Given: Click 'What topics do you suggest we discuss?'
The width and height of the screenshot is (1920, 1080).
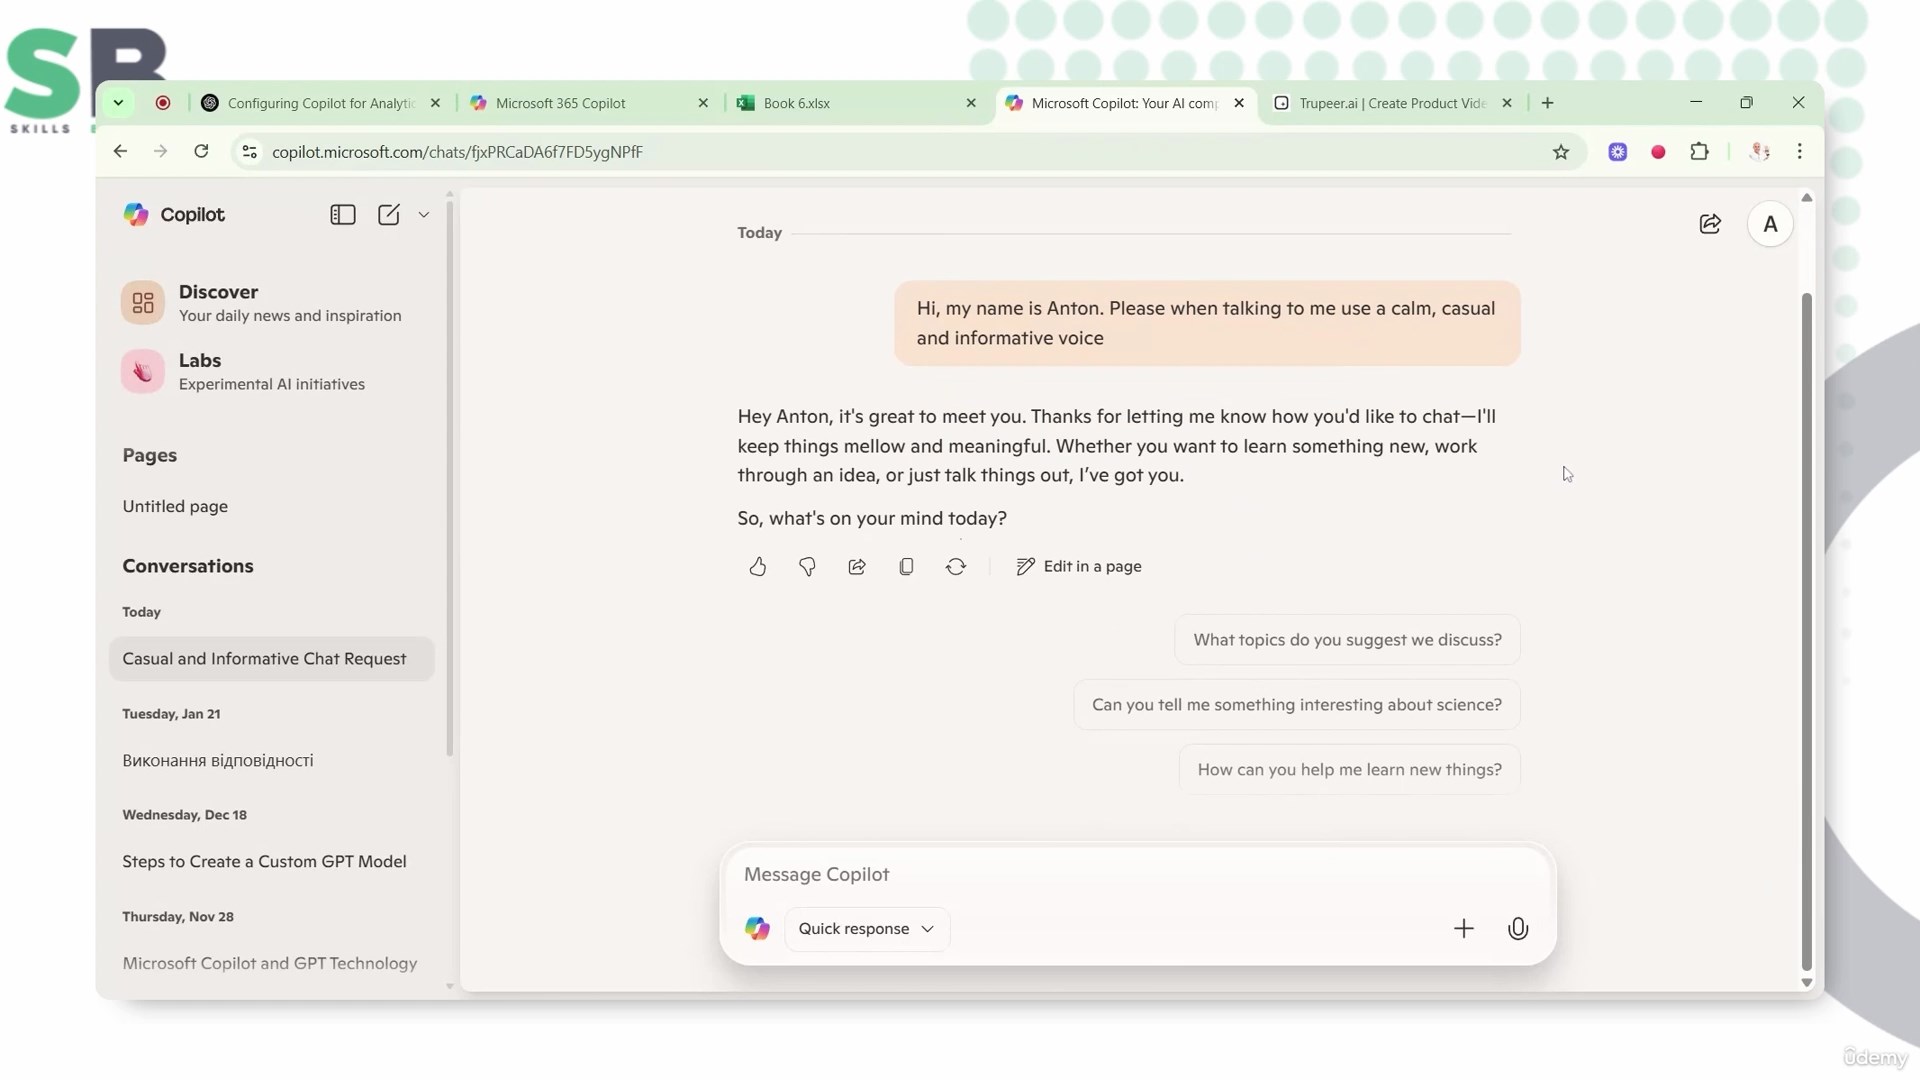Looking at the screenshot, I should [x=1347, y=640].
